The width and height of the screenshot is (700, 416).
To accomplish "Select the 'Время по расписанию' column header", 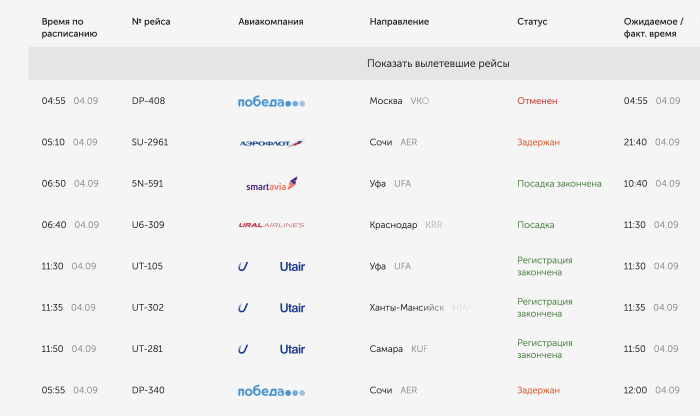I will 69,28.
